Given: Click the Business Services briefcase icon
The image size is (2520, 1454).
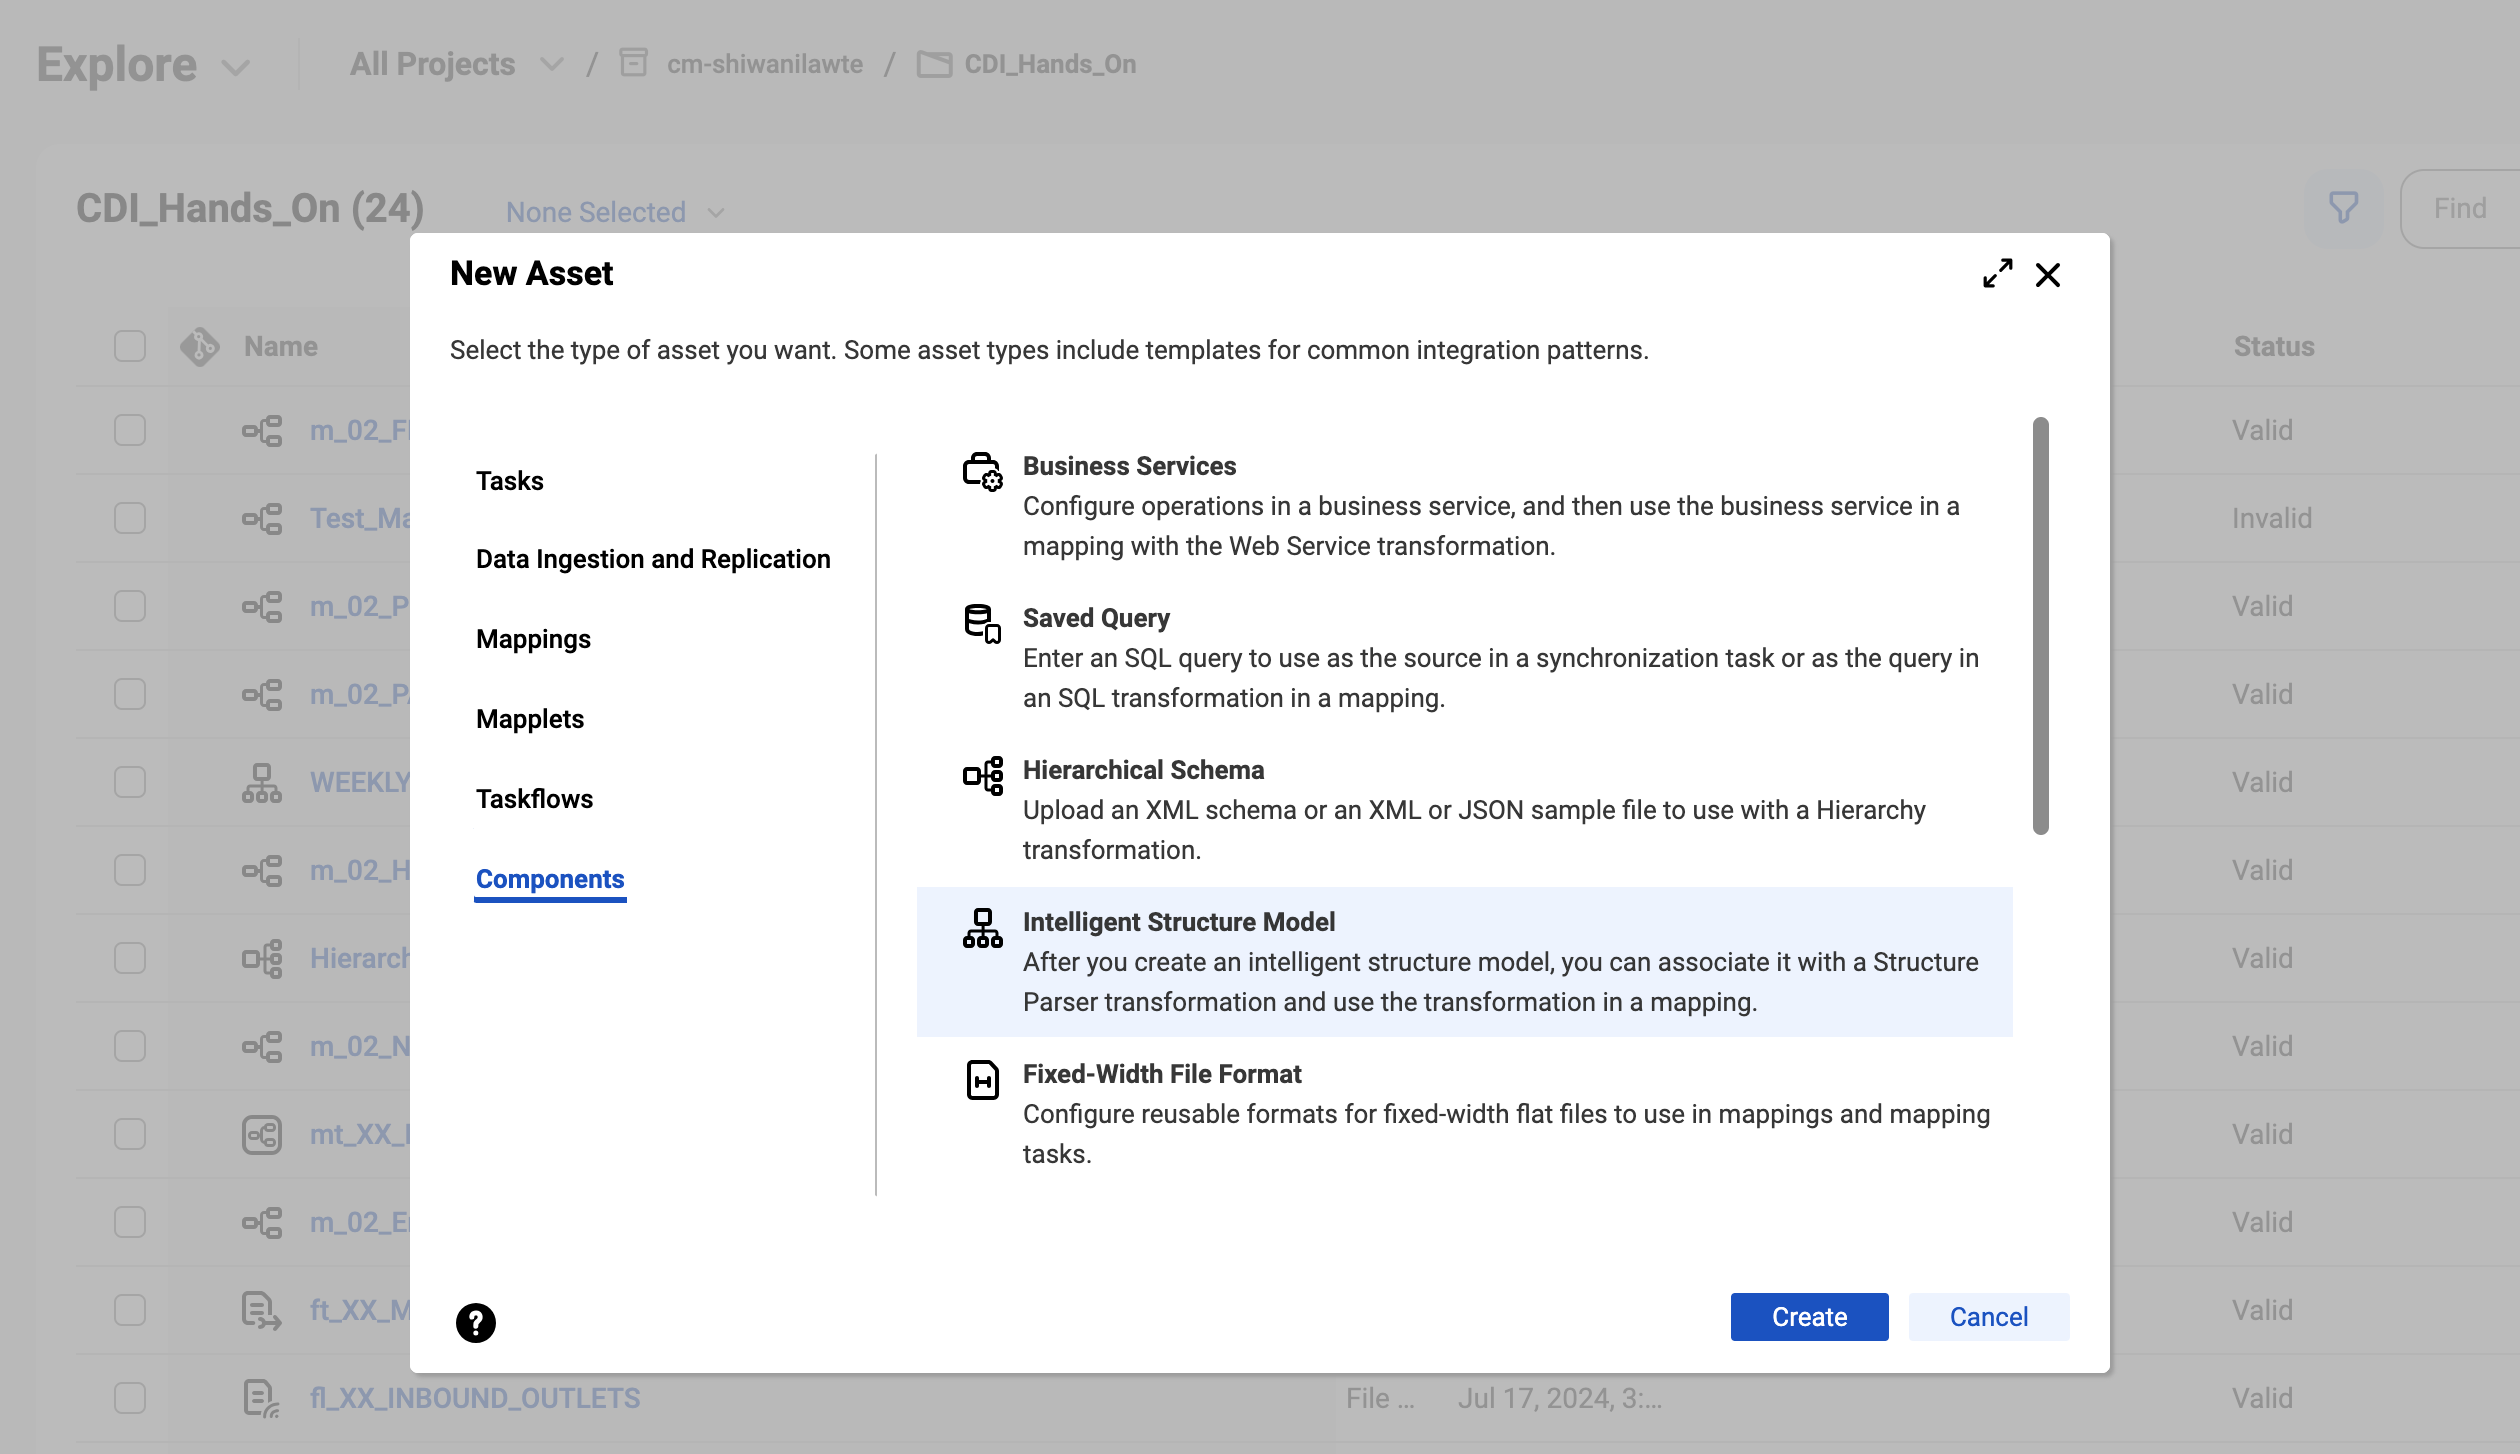Looking at the screenshot, I should pyautogui.click(x=982, y=471).
